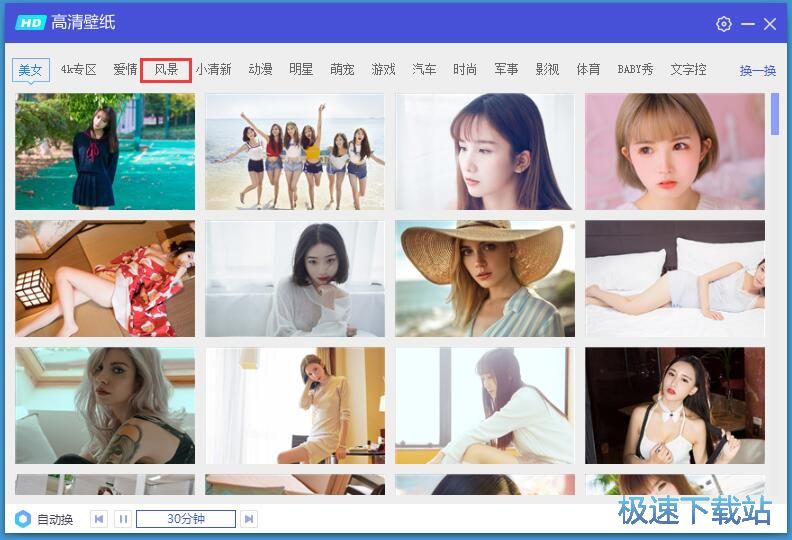Pick the white collar dark room wallpaper
Viewport: 792px width, 540px height.
pos(675,406)
